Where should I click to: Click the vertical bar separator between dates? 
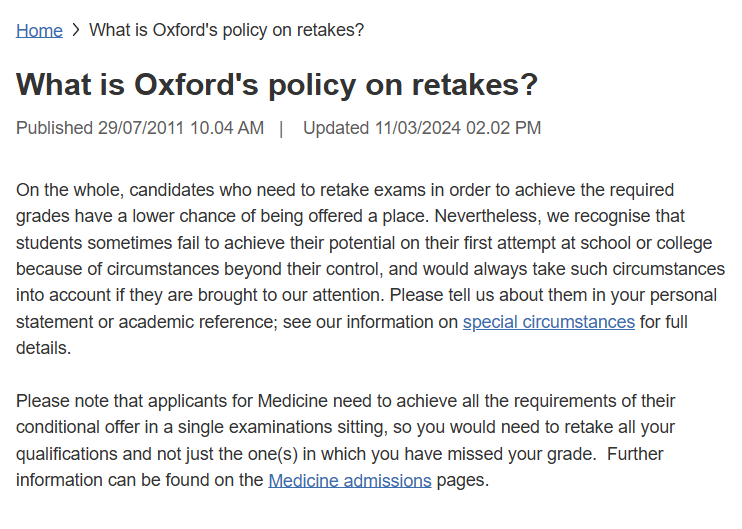coord(282,129)
